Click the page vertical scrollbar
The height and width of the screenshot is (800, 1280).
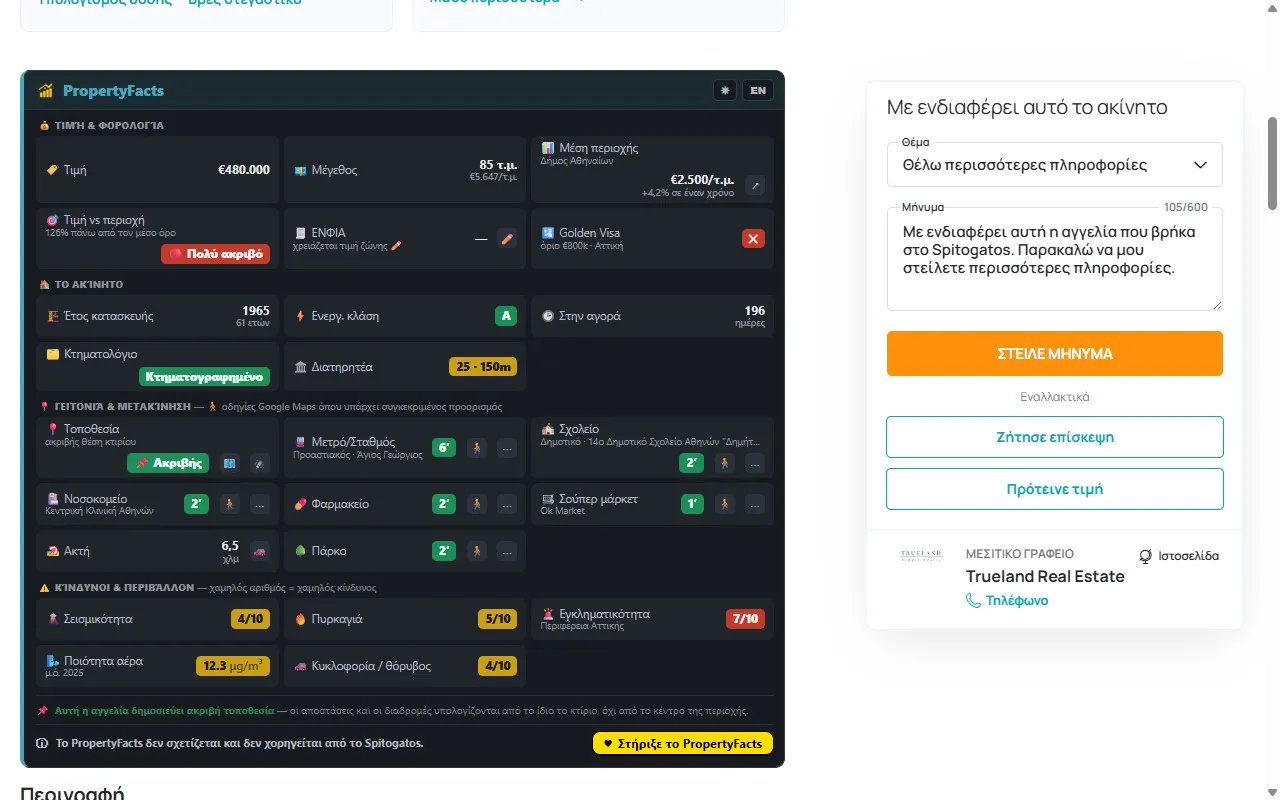[x=1273, y=163]
